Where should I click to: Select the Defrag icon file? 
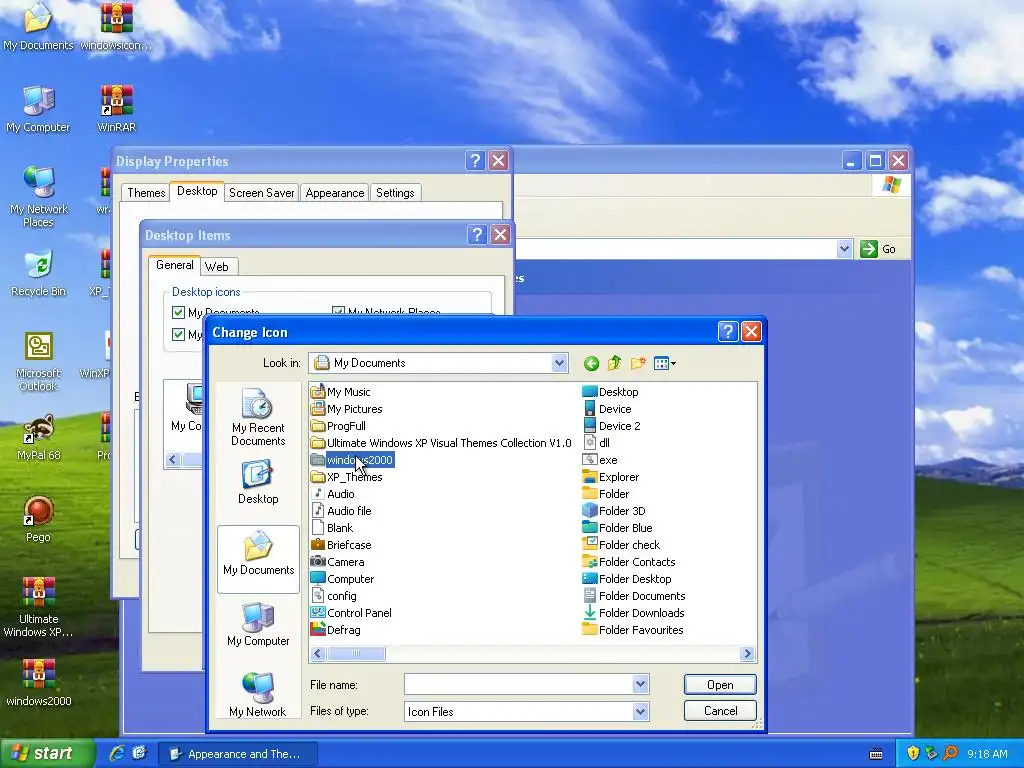click(336, 630)
